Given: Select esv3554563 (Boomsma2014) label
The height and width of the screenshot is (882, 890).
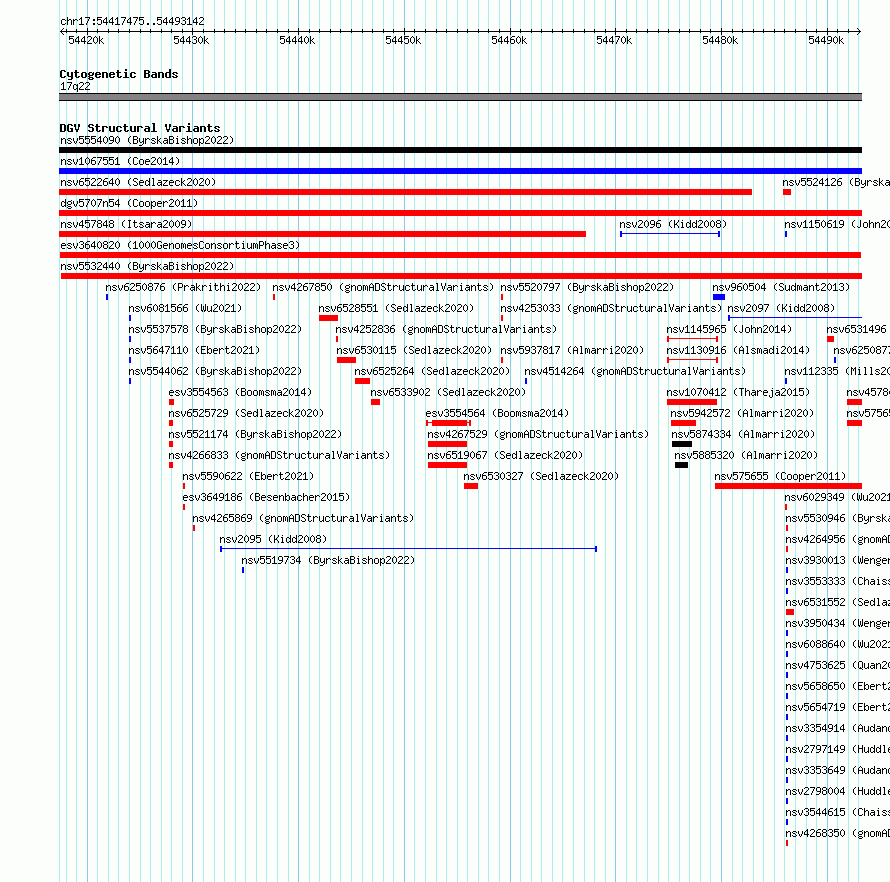Looking at the screenshot, I should point(240,392).
